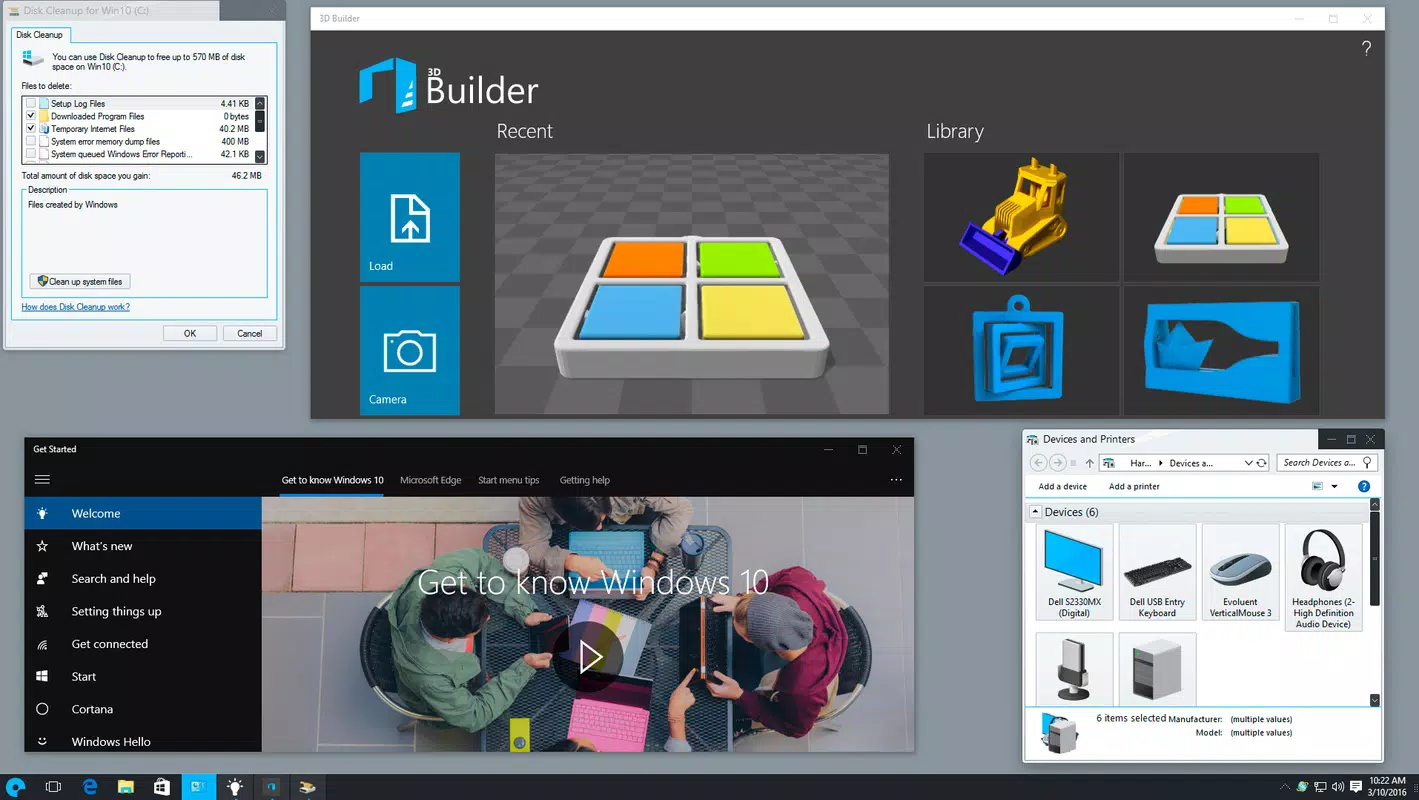
Task: Click the down arrow of the file list scrollbar
Action: 260,156
